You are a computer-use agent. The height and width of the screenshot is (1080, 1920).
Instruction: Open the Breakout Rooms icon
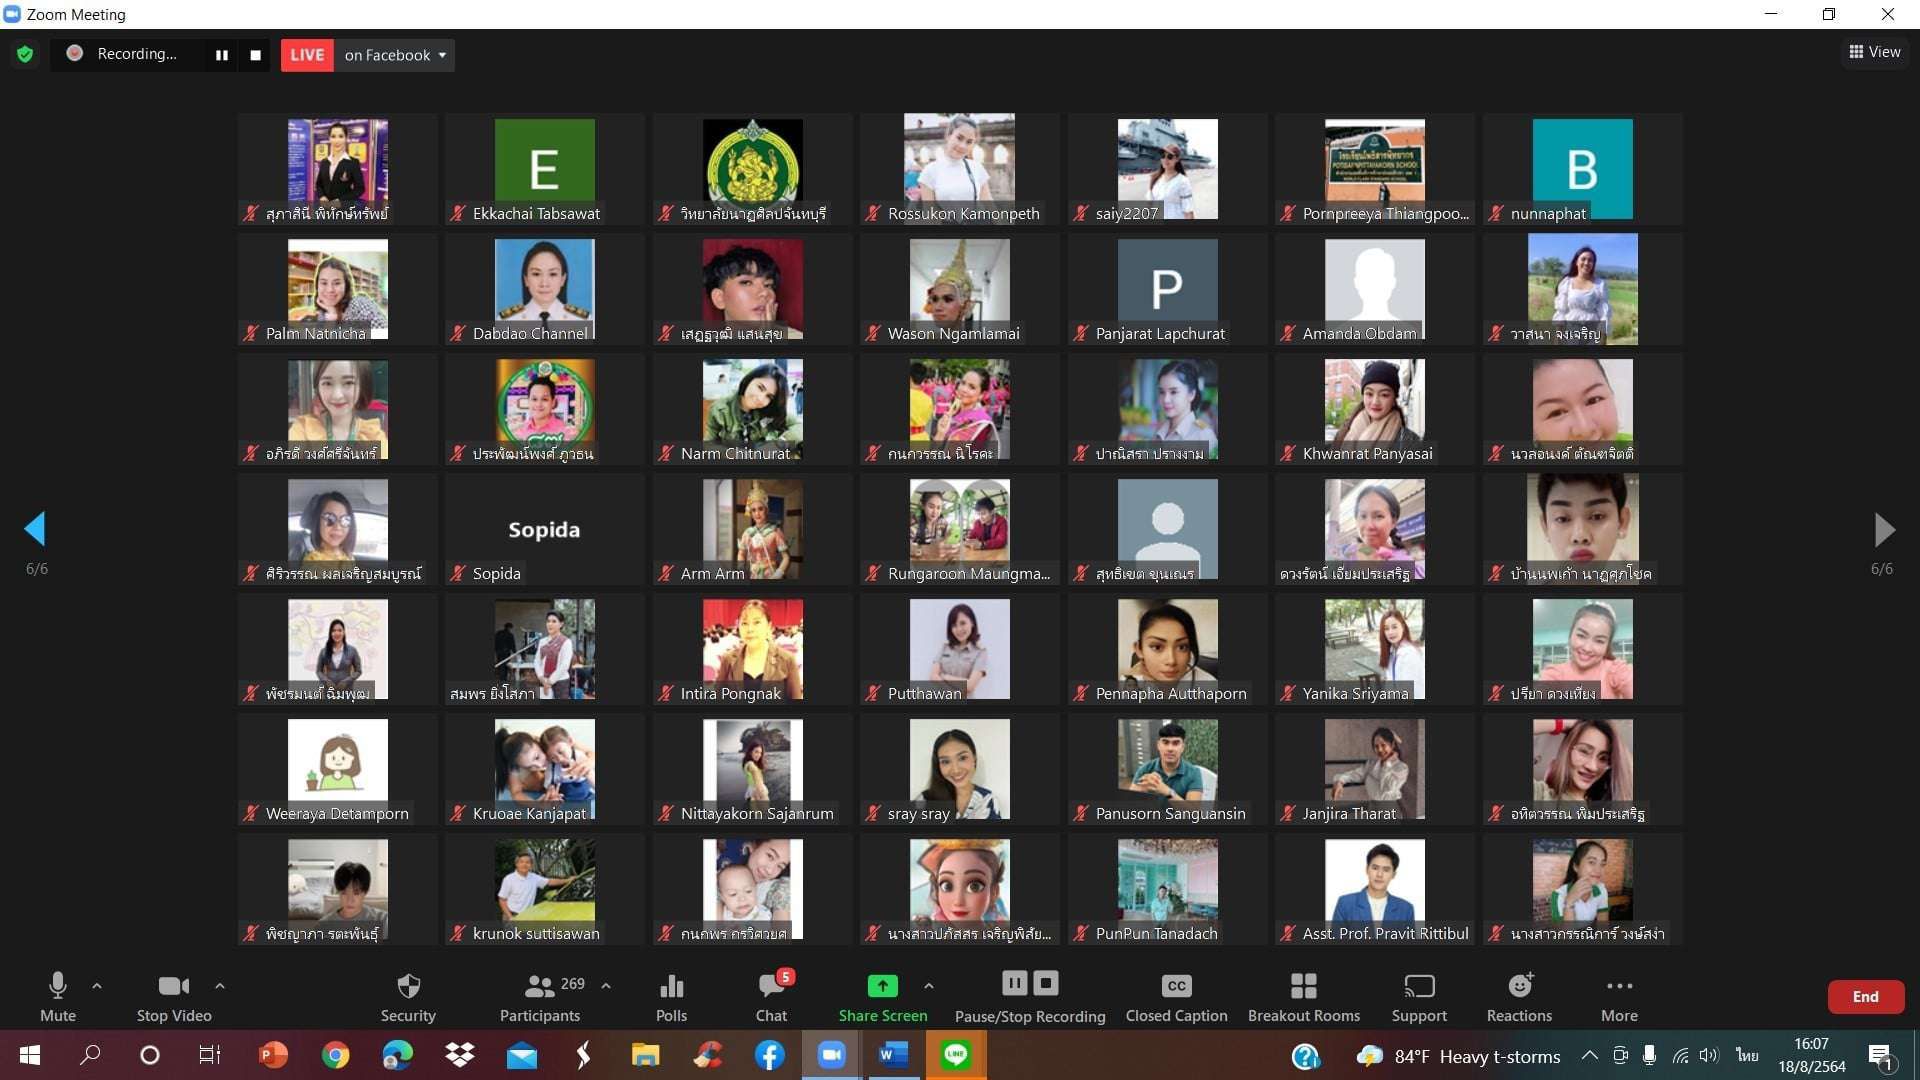(x=1303, y=987)
